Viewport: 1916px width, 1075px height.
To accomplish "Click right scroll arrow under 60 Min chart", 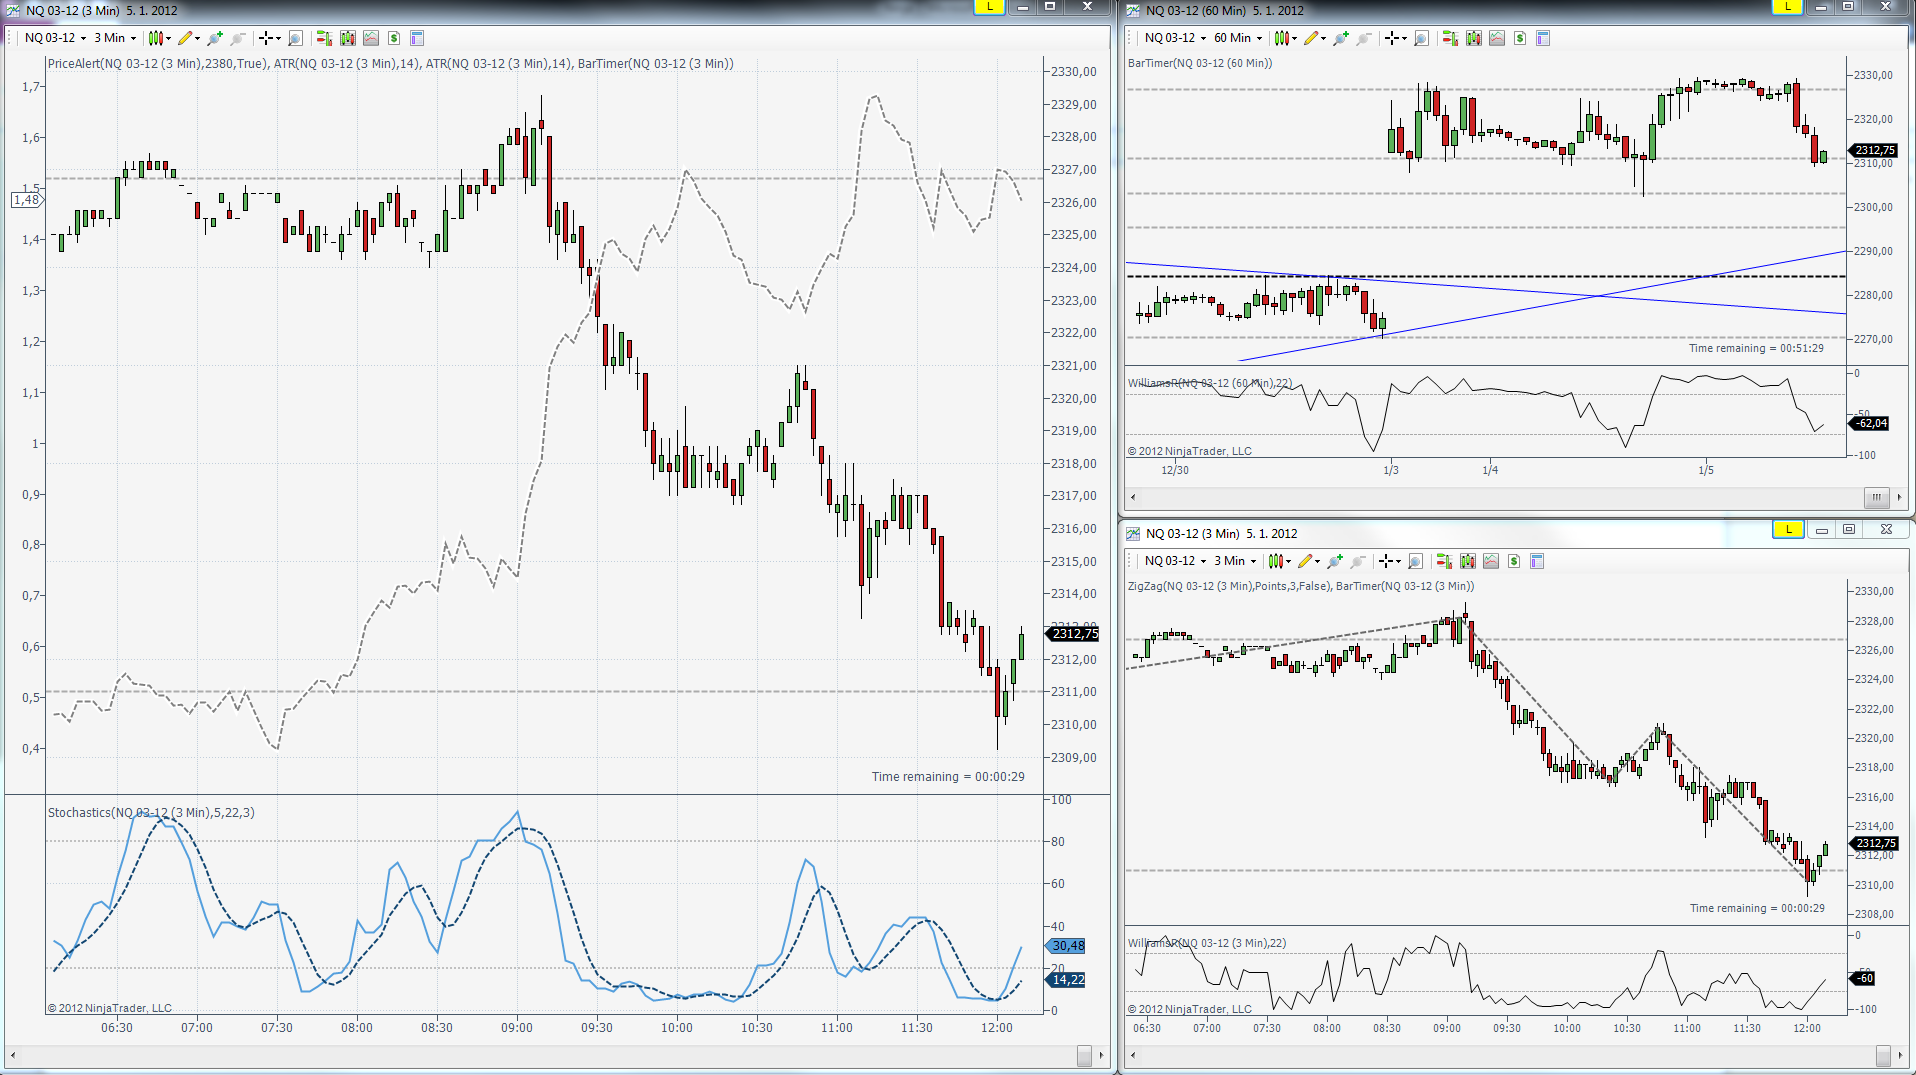I will [x=1900, y=497].
